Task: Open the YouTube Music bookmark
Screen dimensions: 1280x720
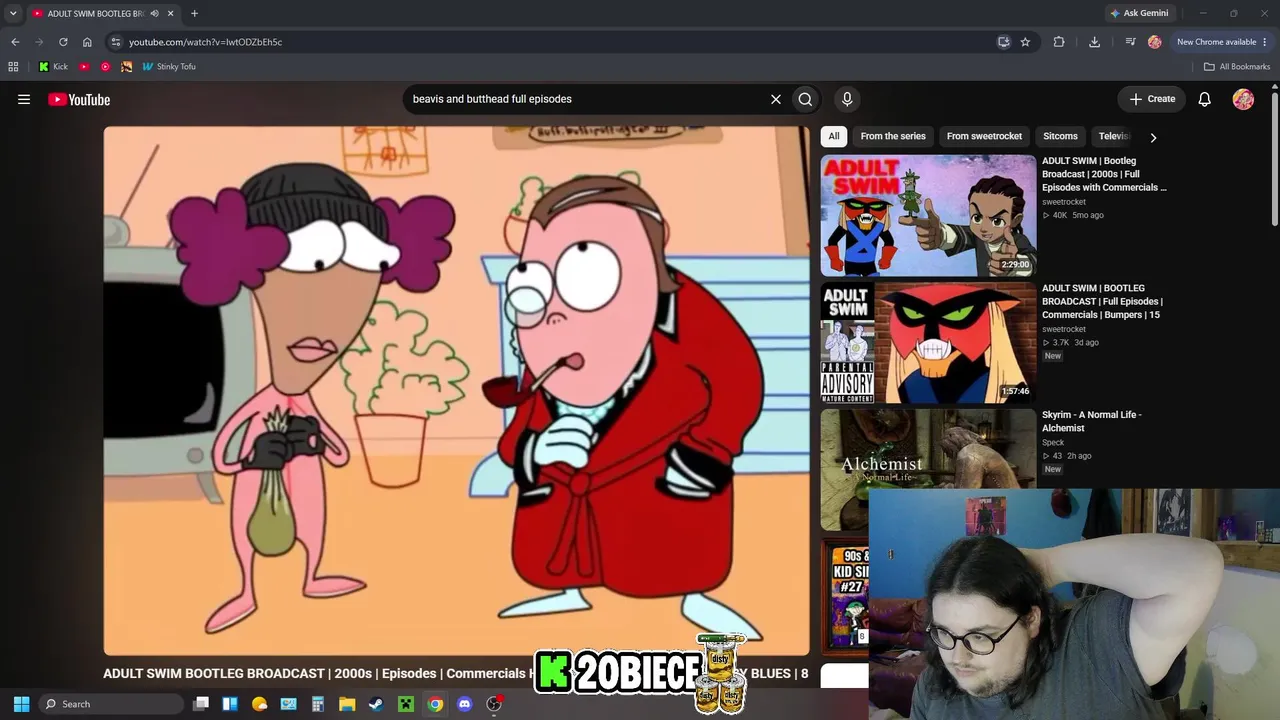Action: 105,67
